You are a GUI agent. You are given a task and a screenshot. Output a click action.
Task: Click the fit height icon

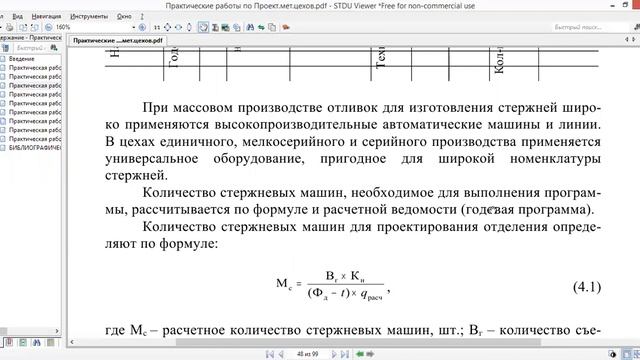[x=189, y=27]
